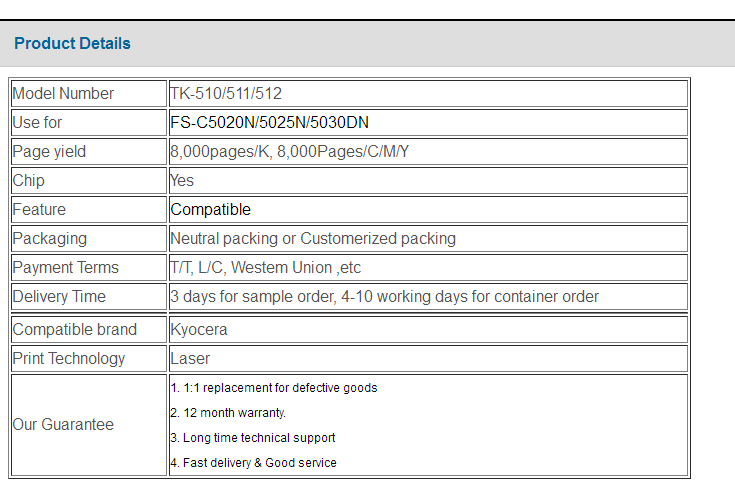Click Neutral packing or Customerized packing text
The width and height of the screenshot is (735, 488).
(x=313, y=239)
